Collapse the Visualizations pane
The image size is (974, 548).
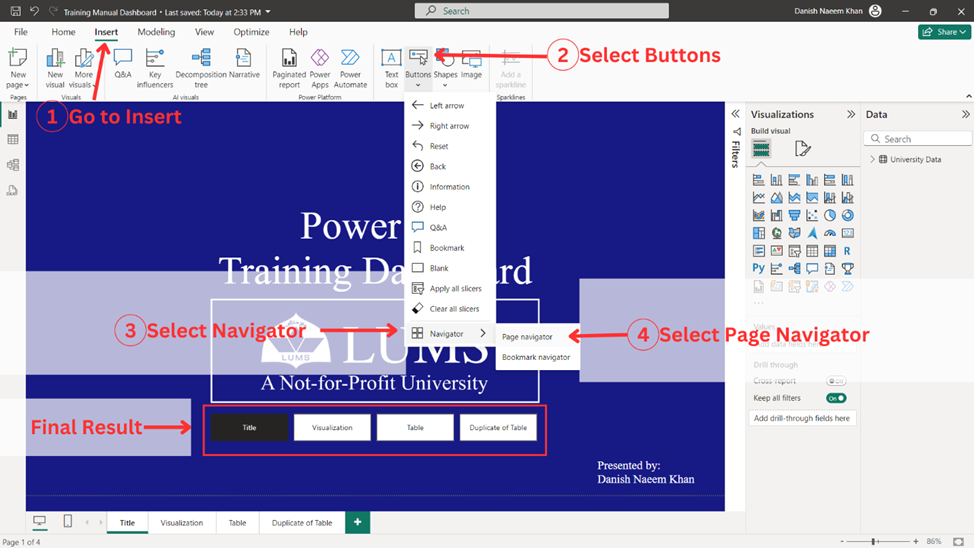[850, 114]
